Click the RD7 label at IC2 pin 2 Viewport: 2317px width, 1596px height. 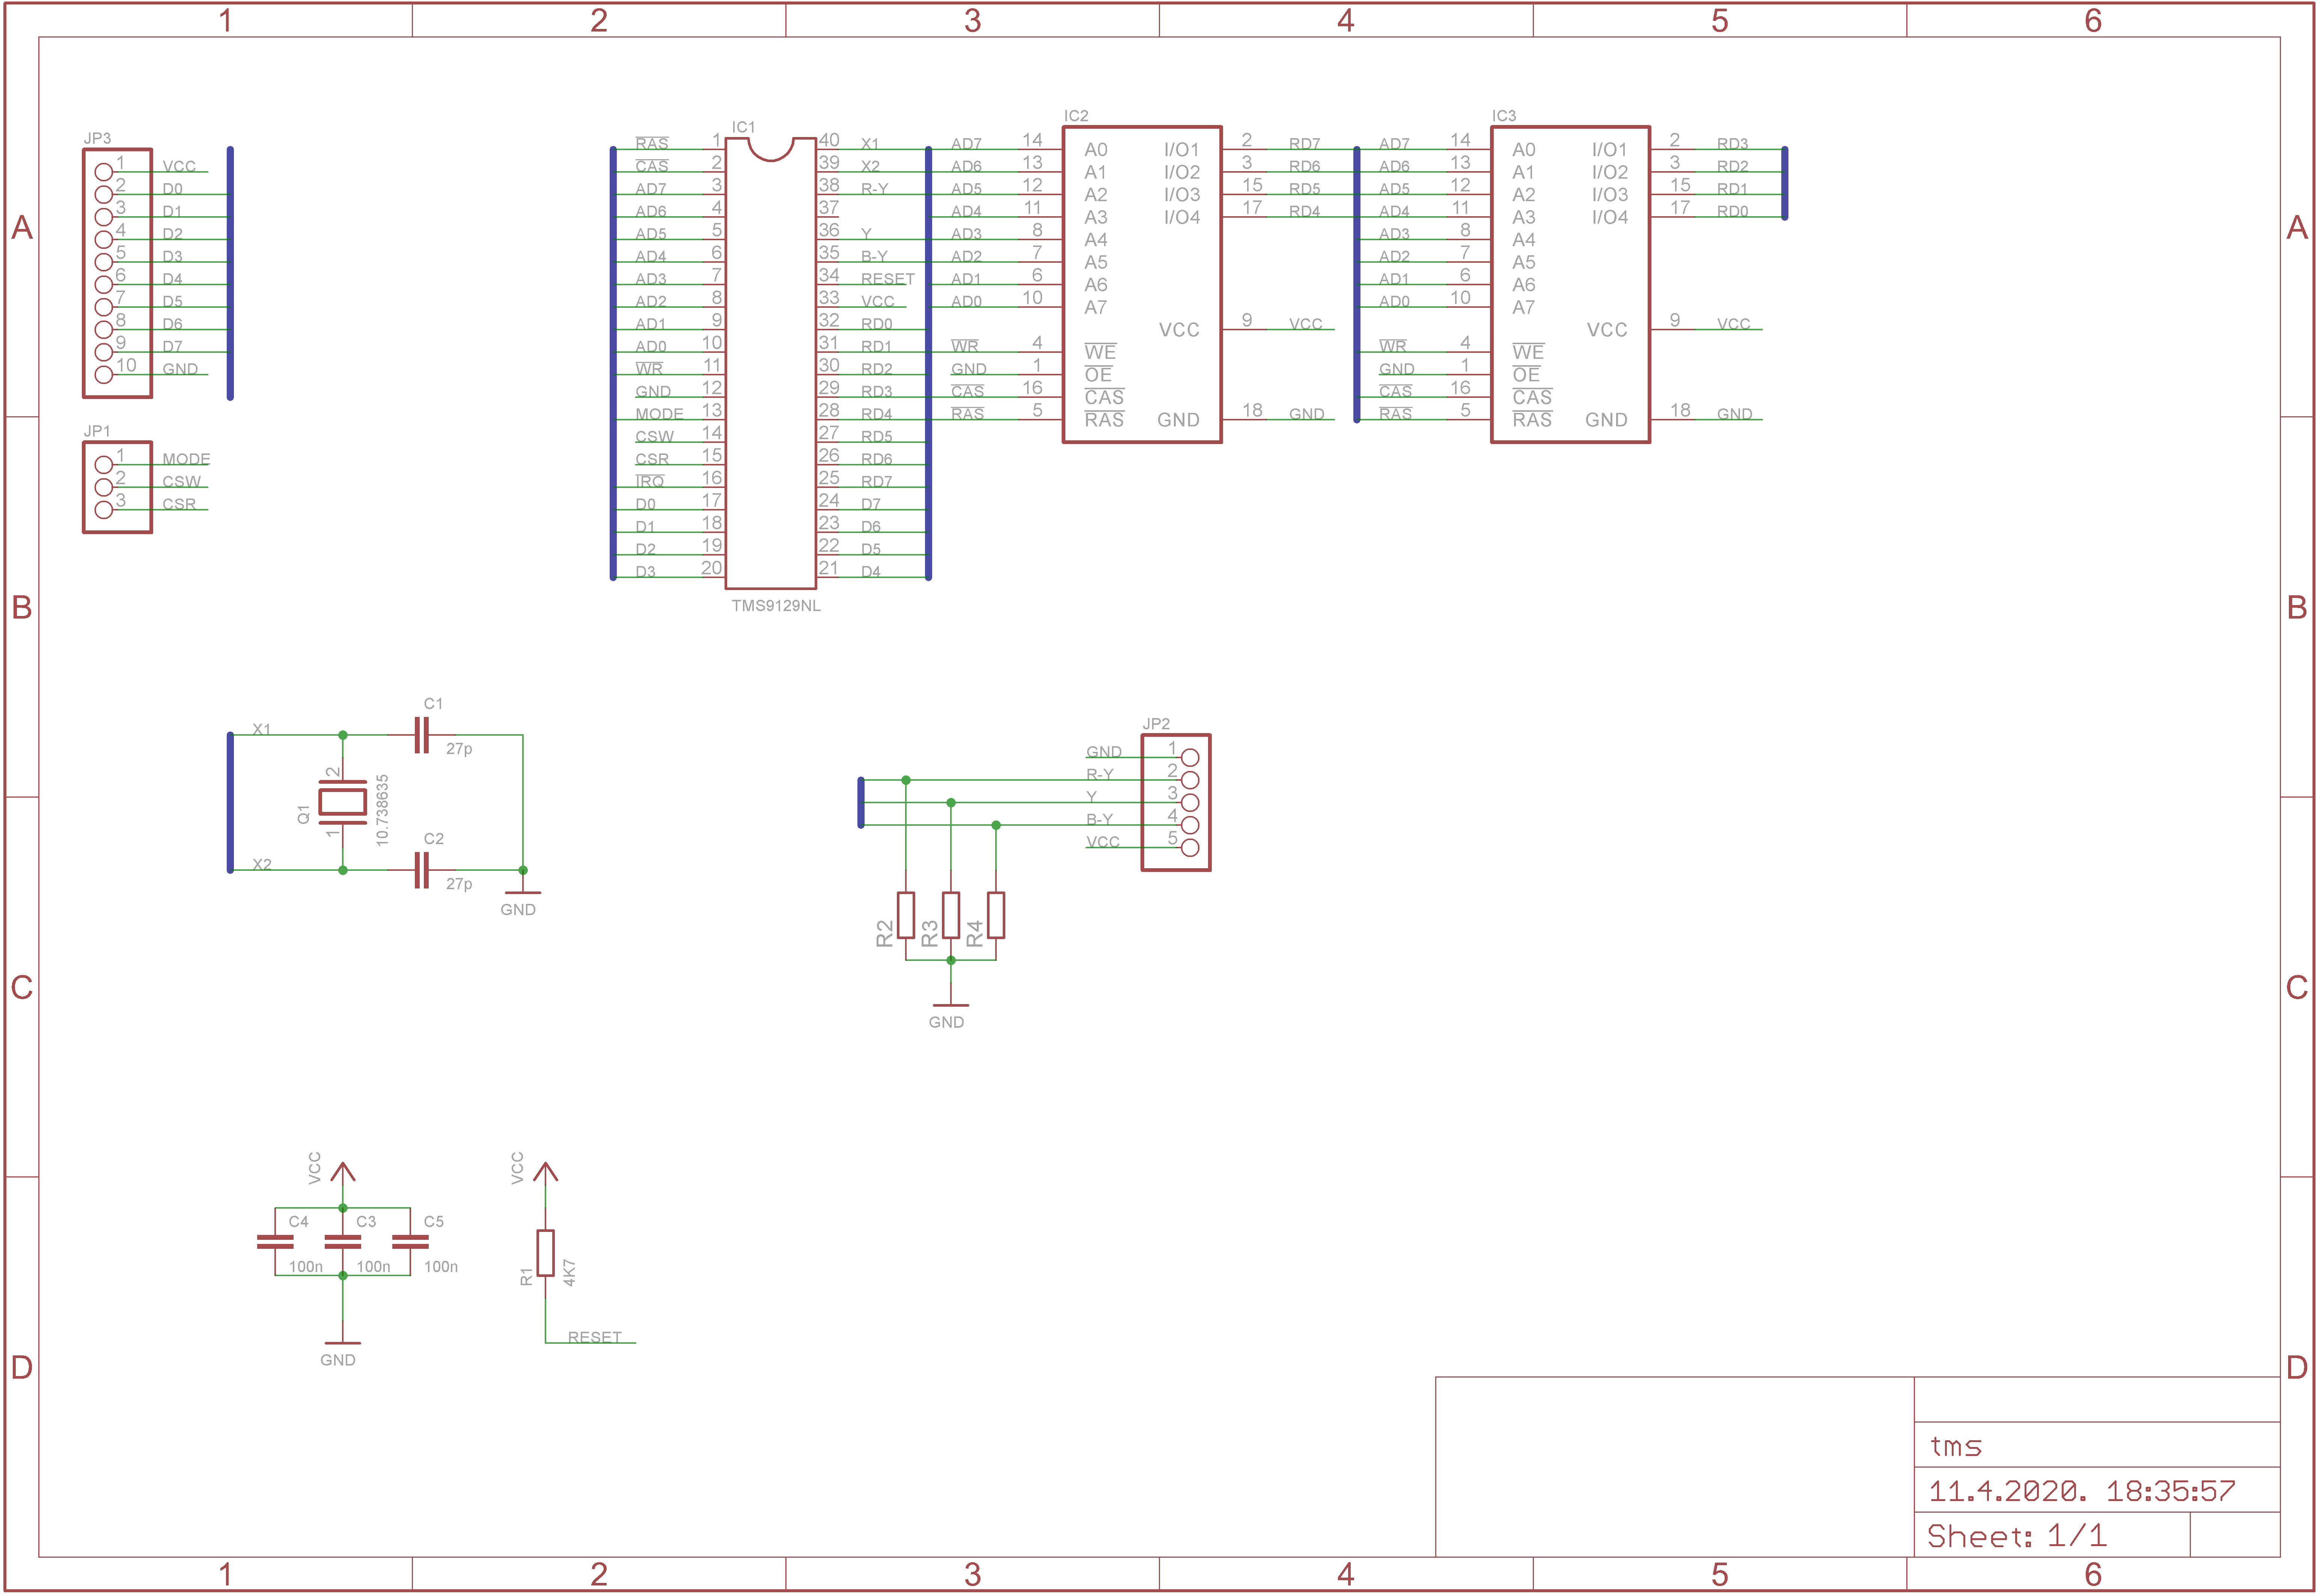[x=1304, y=144]
